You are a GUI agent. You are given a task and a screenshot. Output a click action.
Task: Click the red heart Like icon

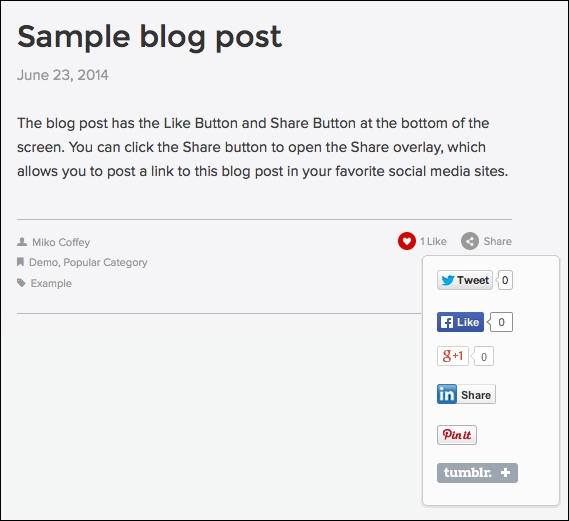(406, 241)
